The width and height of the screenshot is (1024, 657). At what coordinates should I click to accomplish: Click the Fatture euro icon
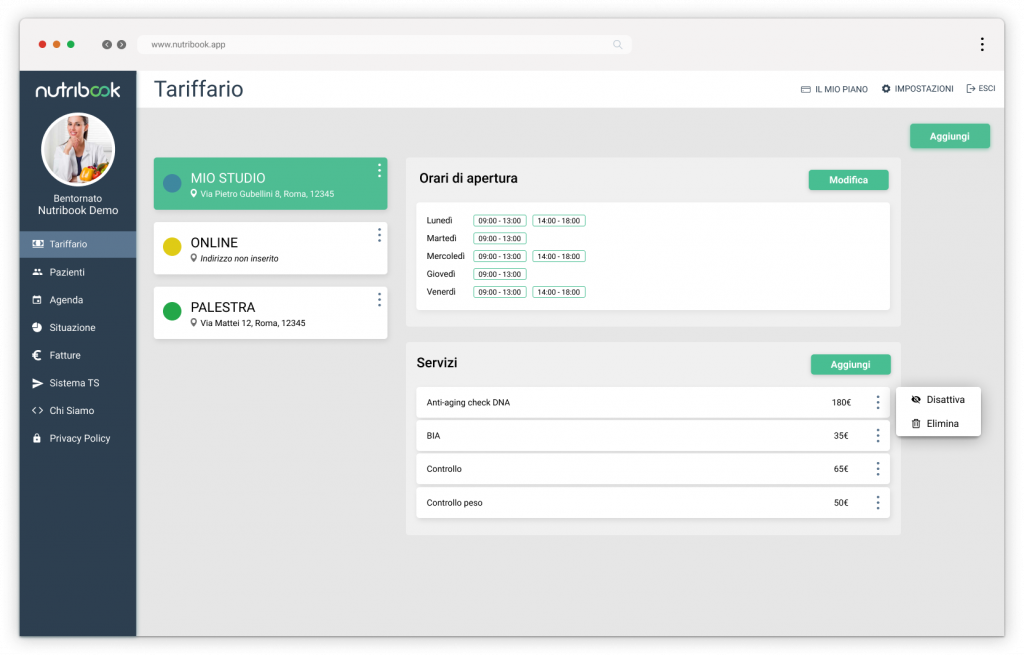pyautogui.click(x=37, y=355)
